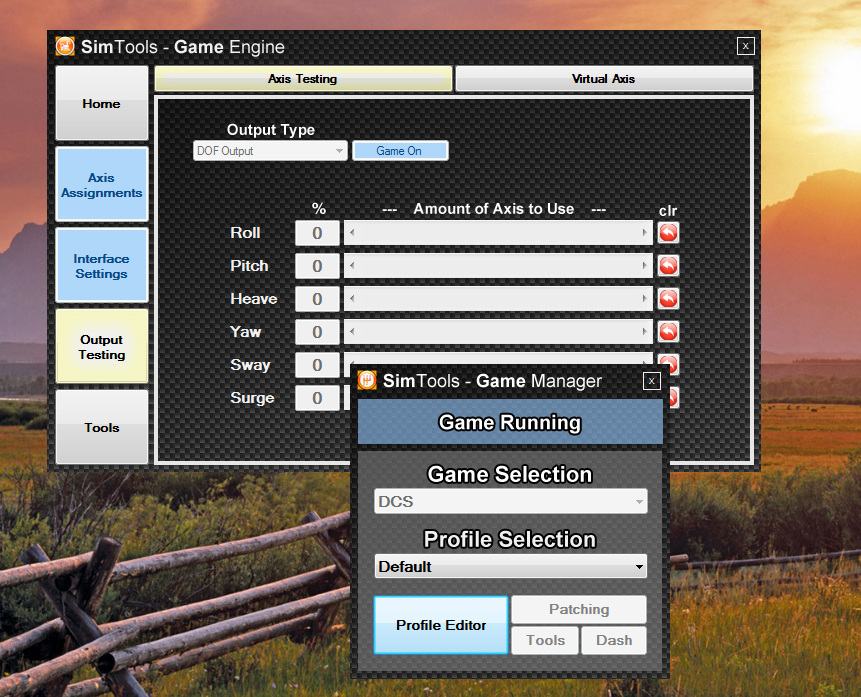Select Output Testing section

tap(102, 347)
